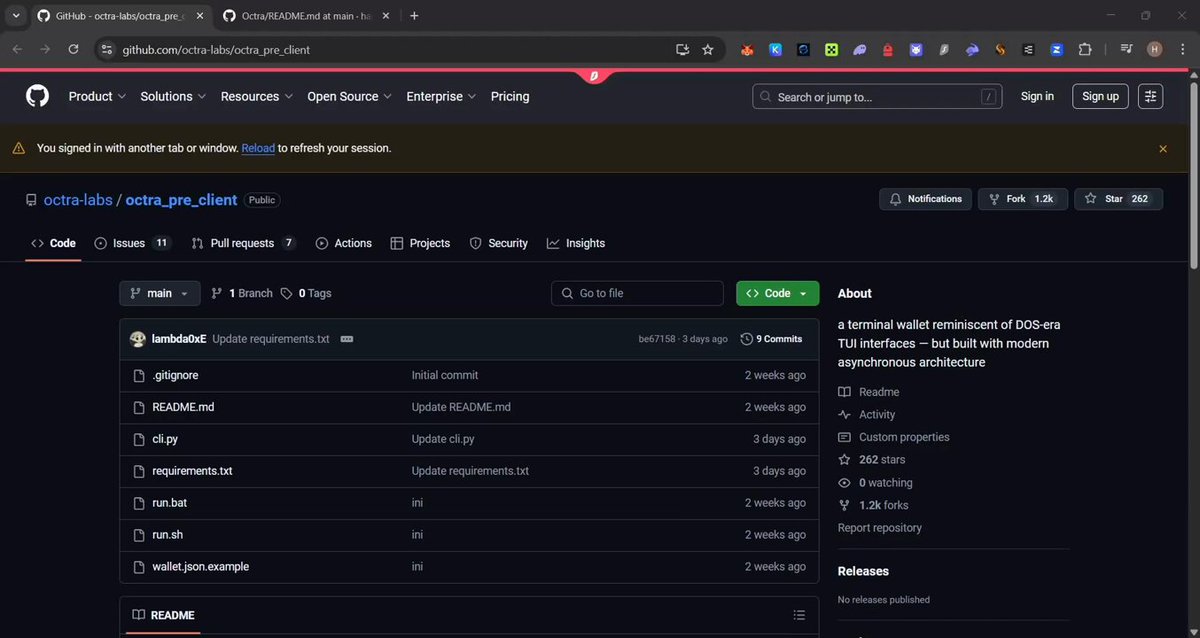The width and height of the screenshot is (1200, 638).
Task: Switch to the Actions tab
Action: coord(343,243)
